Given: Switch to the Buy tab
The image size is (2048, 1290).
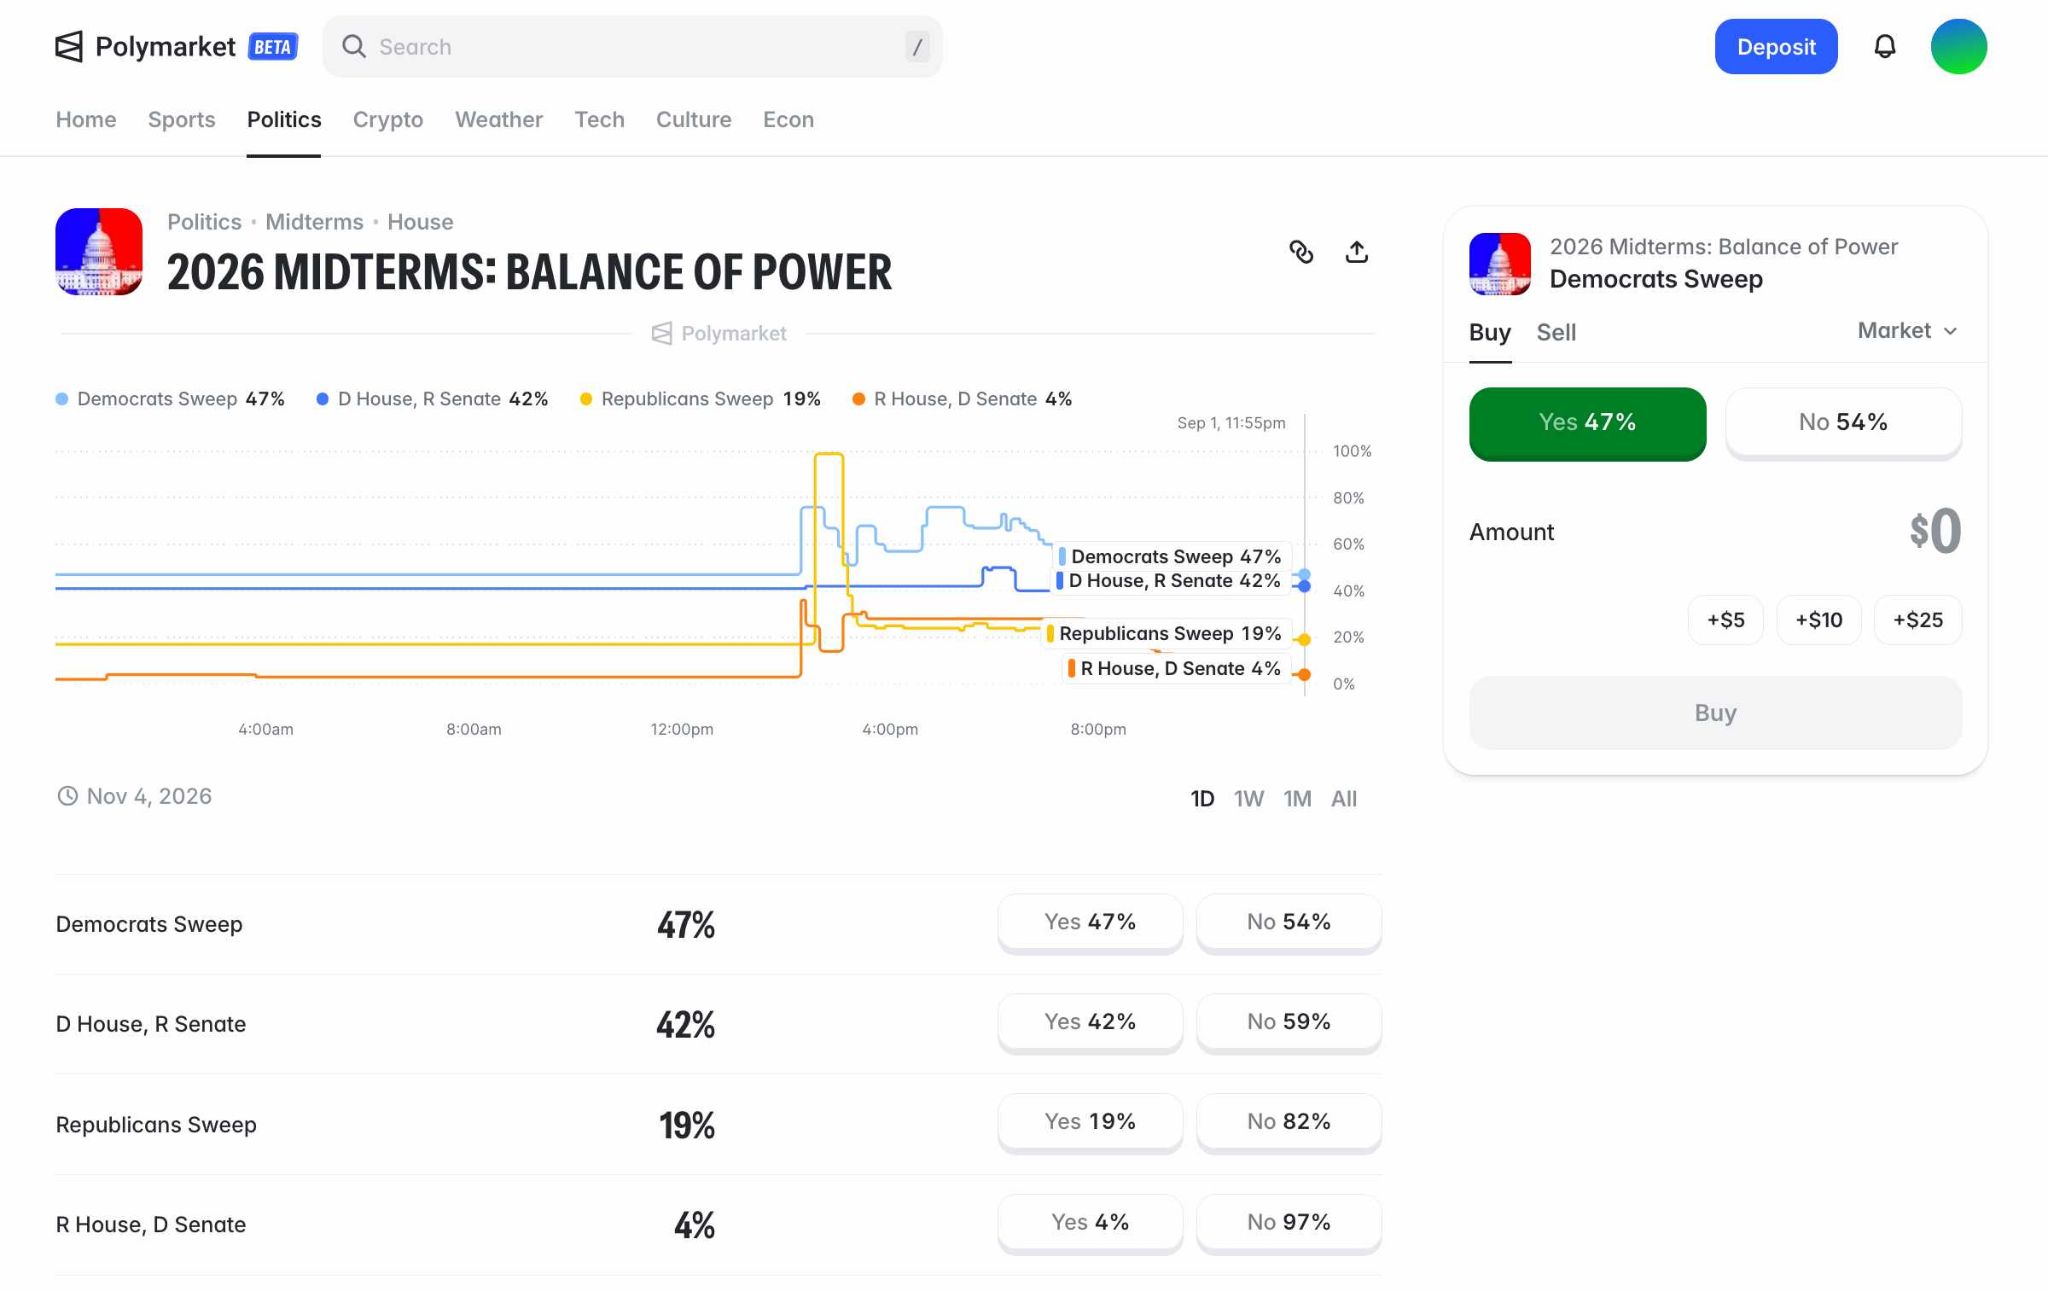Looking at the screenshot, I should pyautogui.click(x=1489, y=332).
